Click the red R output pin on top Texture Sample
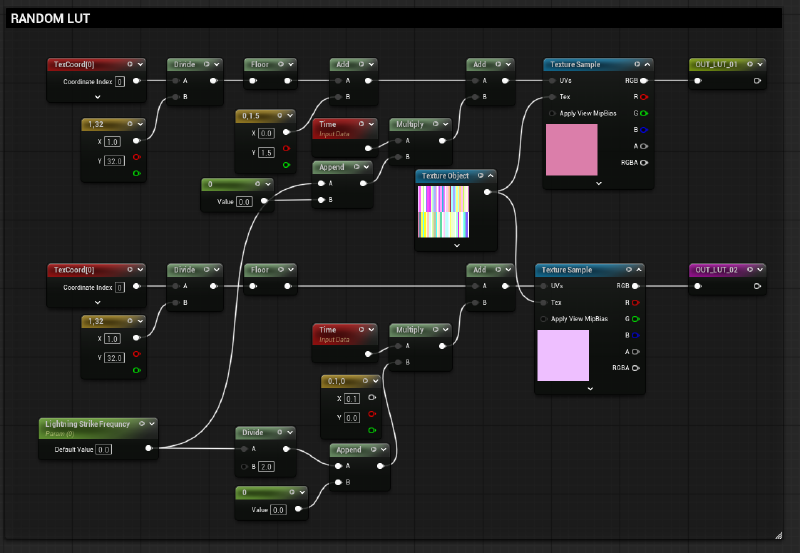The height and width of the screenshot is (553, 800). click(643, 97)
